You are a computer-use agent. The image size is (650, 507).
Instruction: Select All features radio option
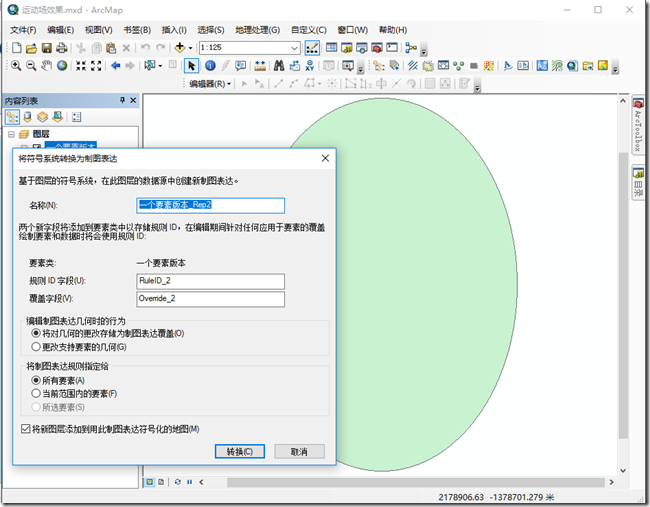point(58,381)
